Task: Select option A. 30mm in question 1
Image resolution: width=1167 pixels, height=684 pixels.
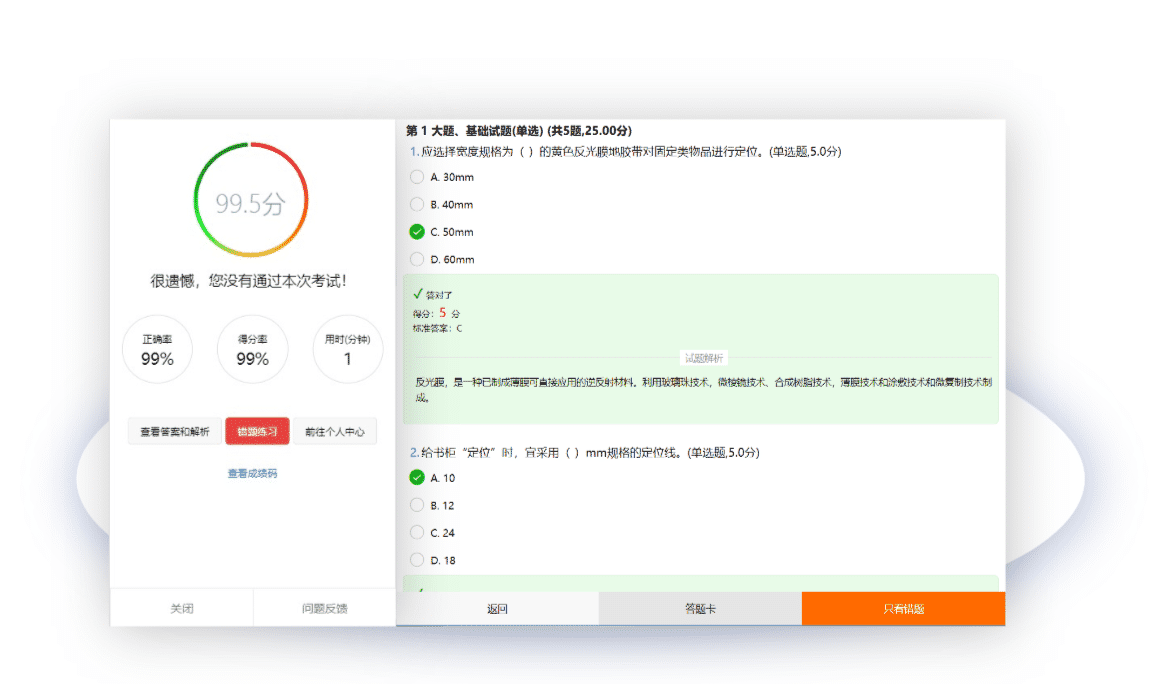Action: tap(417, 177)
